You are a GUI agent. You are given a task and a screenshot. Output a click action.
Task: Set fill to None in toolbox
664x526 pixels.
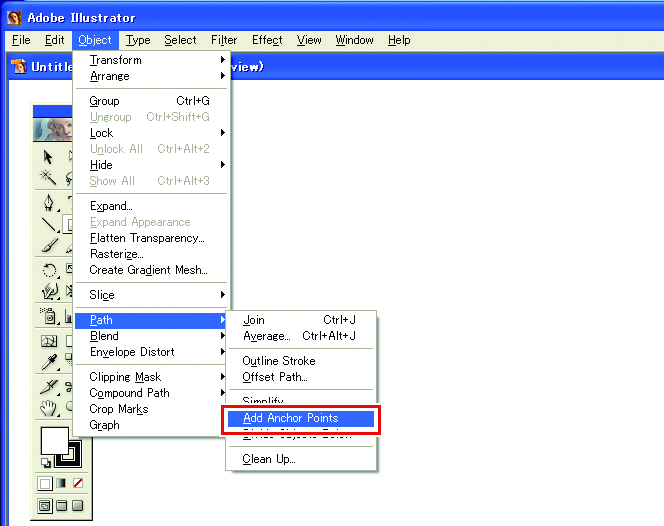click(78, 483)
